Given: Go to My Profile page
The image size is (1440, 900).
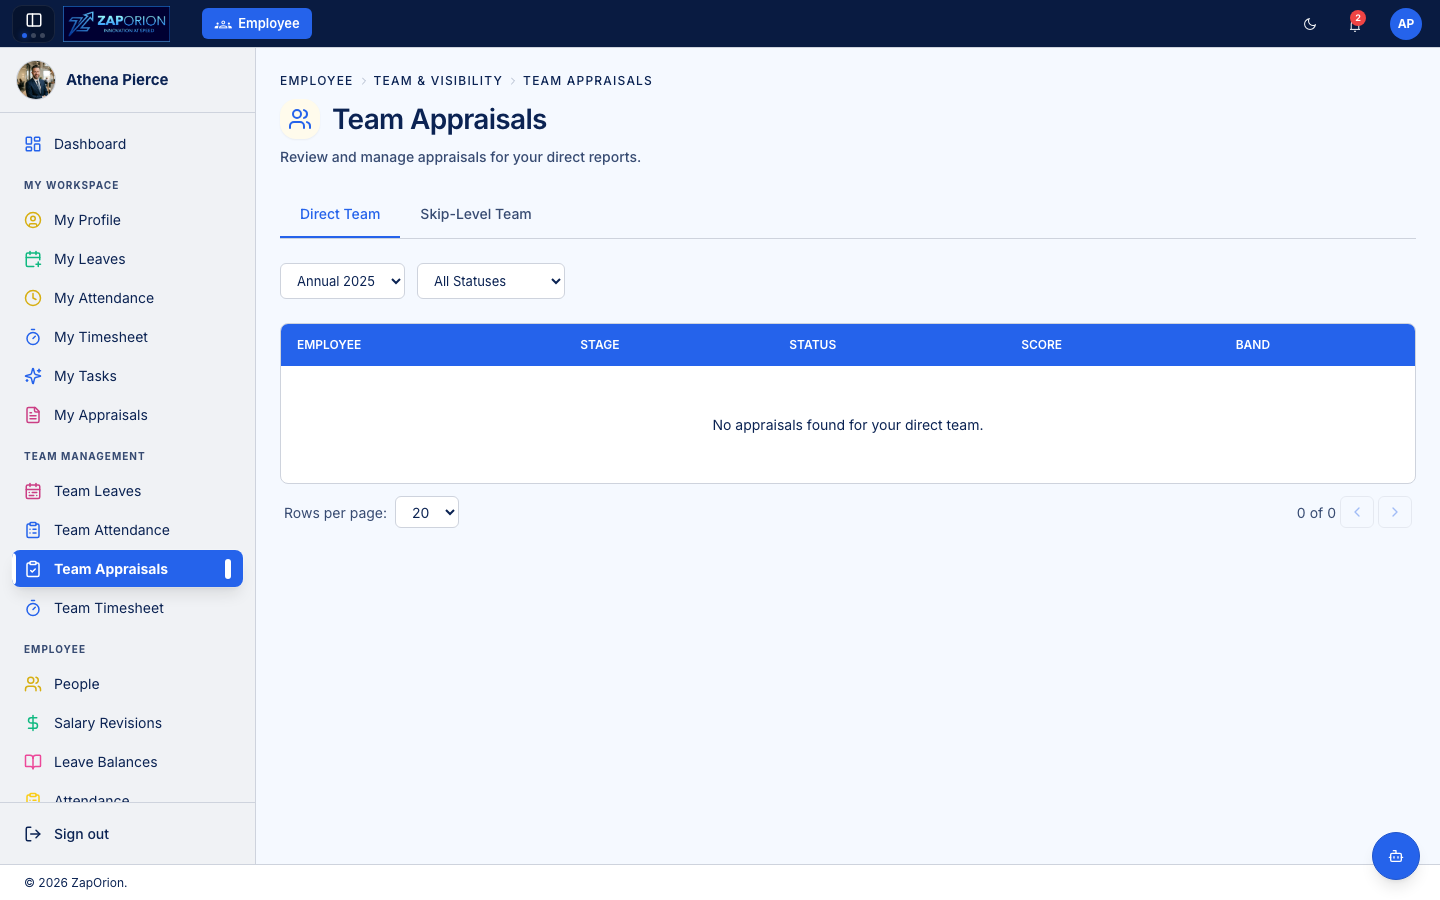Looking at the screenshot, I should coord(128,220).
